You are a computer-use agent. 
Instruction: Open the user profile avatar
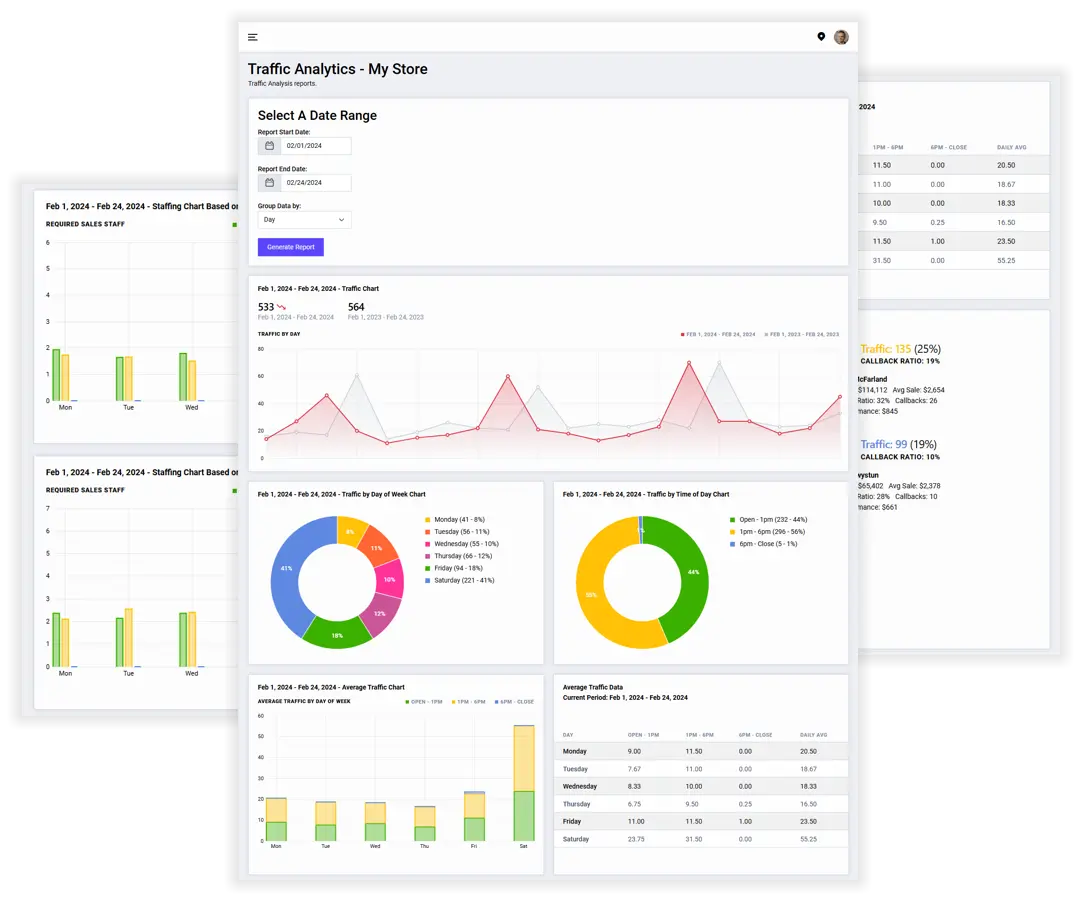(841, 37)
